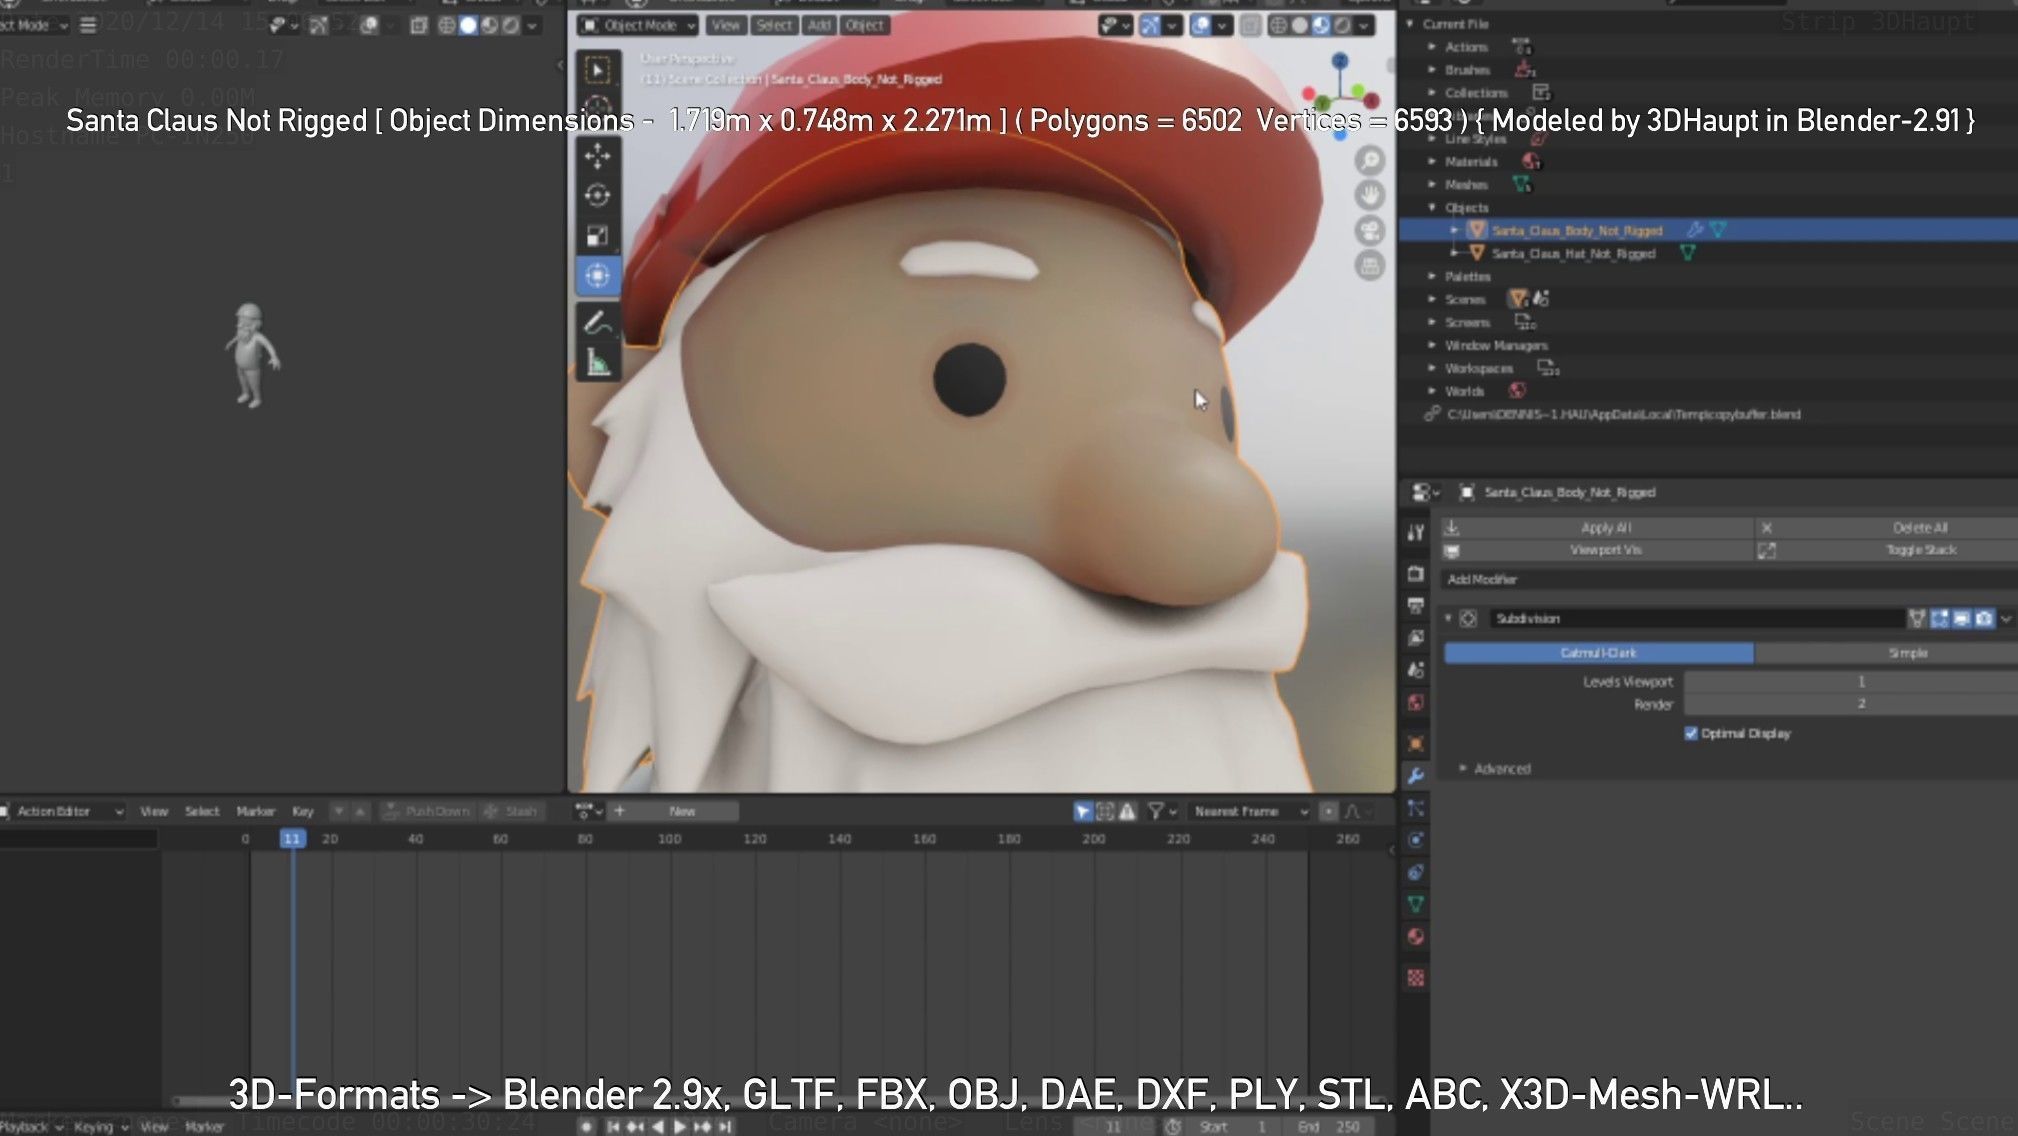Click the viewport zoom magnifier icon
The height and width of the screenshot is (1136, 2018).
pos(1370,159)
